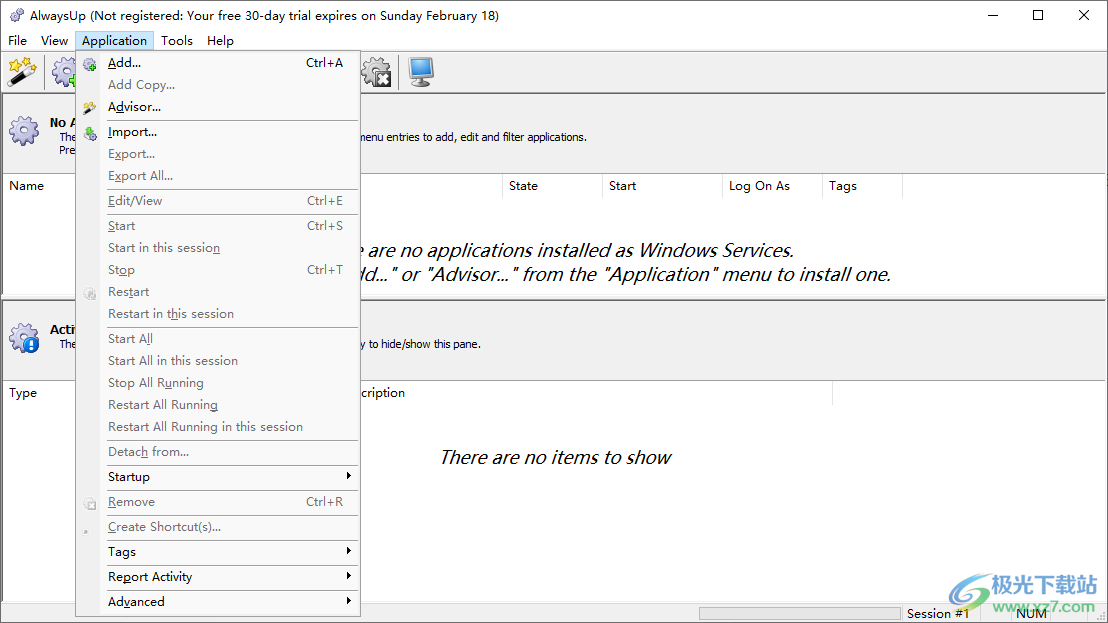Select the Add Copy... entry

218,85
